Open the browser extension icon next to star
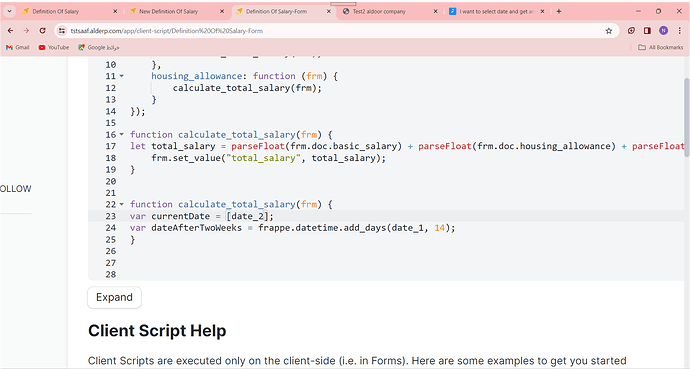The image size is (690, 369). 631,31
